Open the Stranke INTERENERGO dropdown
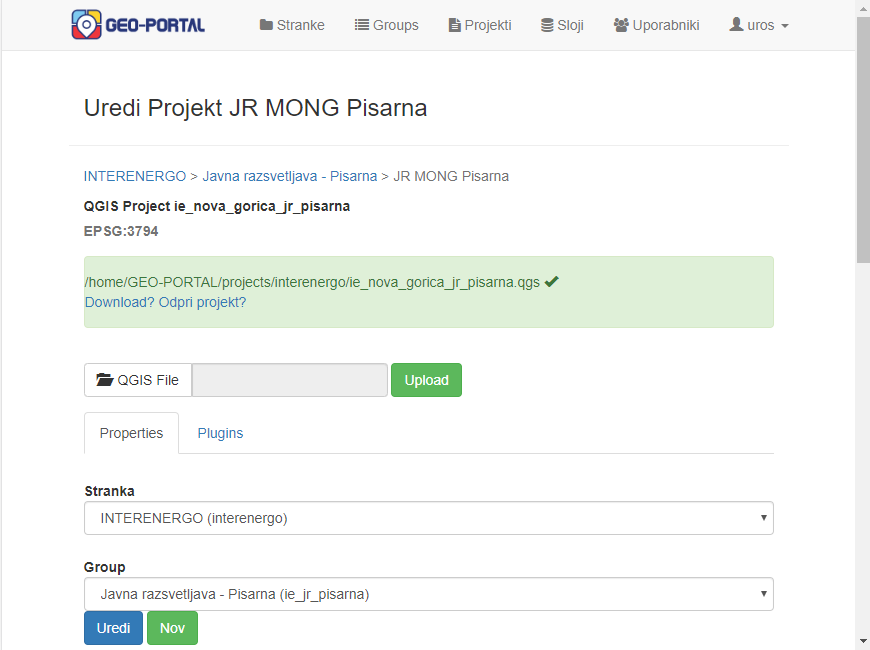The height and width of the screenshot is (650, 870). (x=429, y=518)
